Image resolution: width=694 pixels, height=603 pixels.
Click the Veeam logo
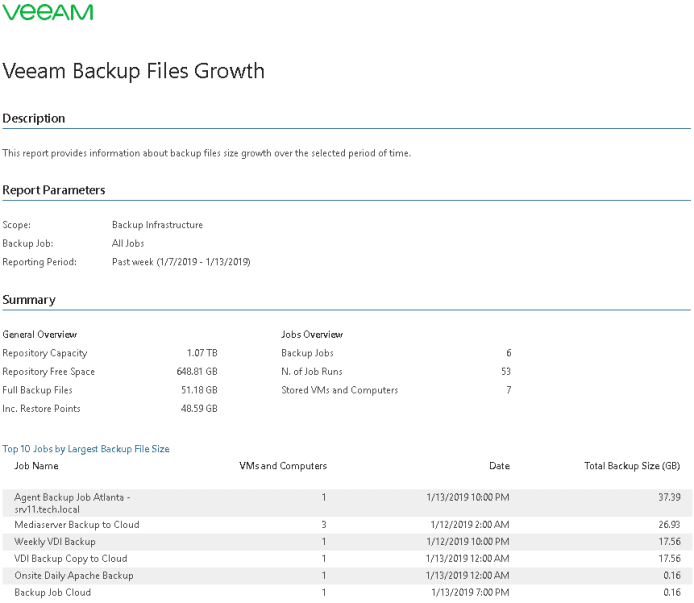click(x=48, y=12)
